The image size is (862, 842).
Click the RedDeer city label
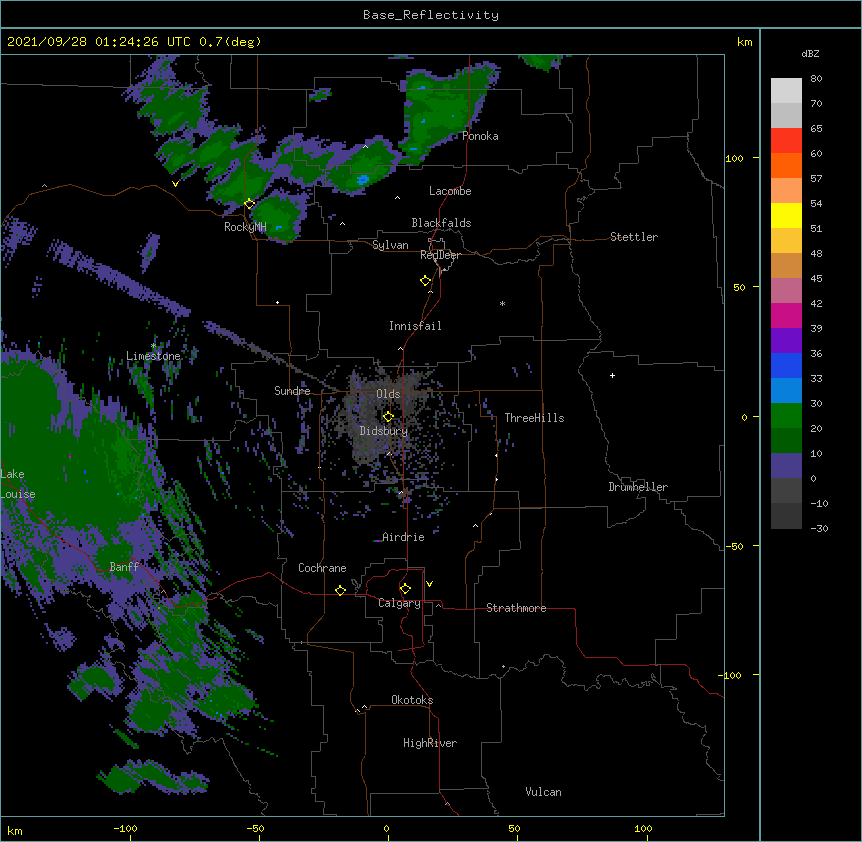[x=440, y=255]
